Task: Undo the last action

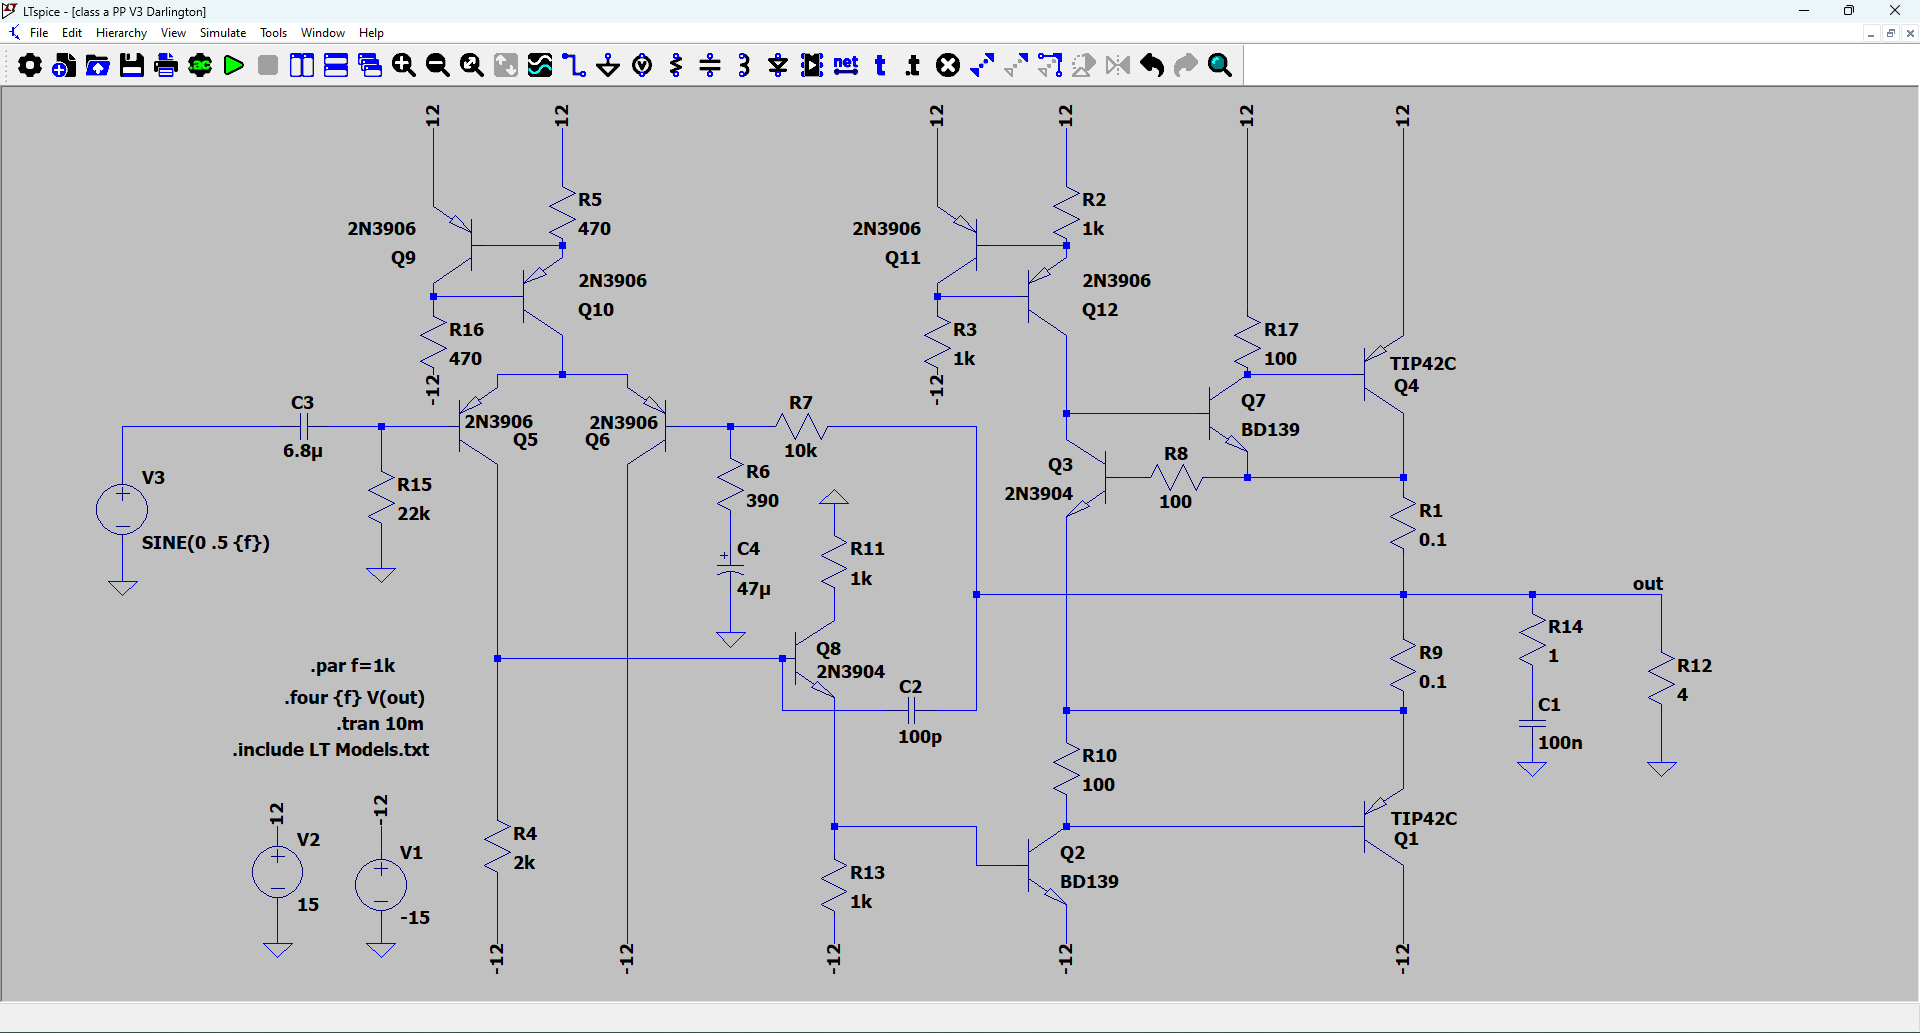Action: [1152, 66]
